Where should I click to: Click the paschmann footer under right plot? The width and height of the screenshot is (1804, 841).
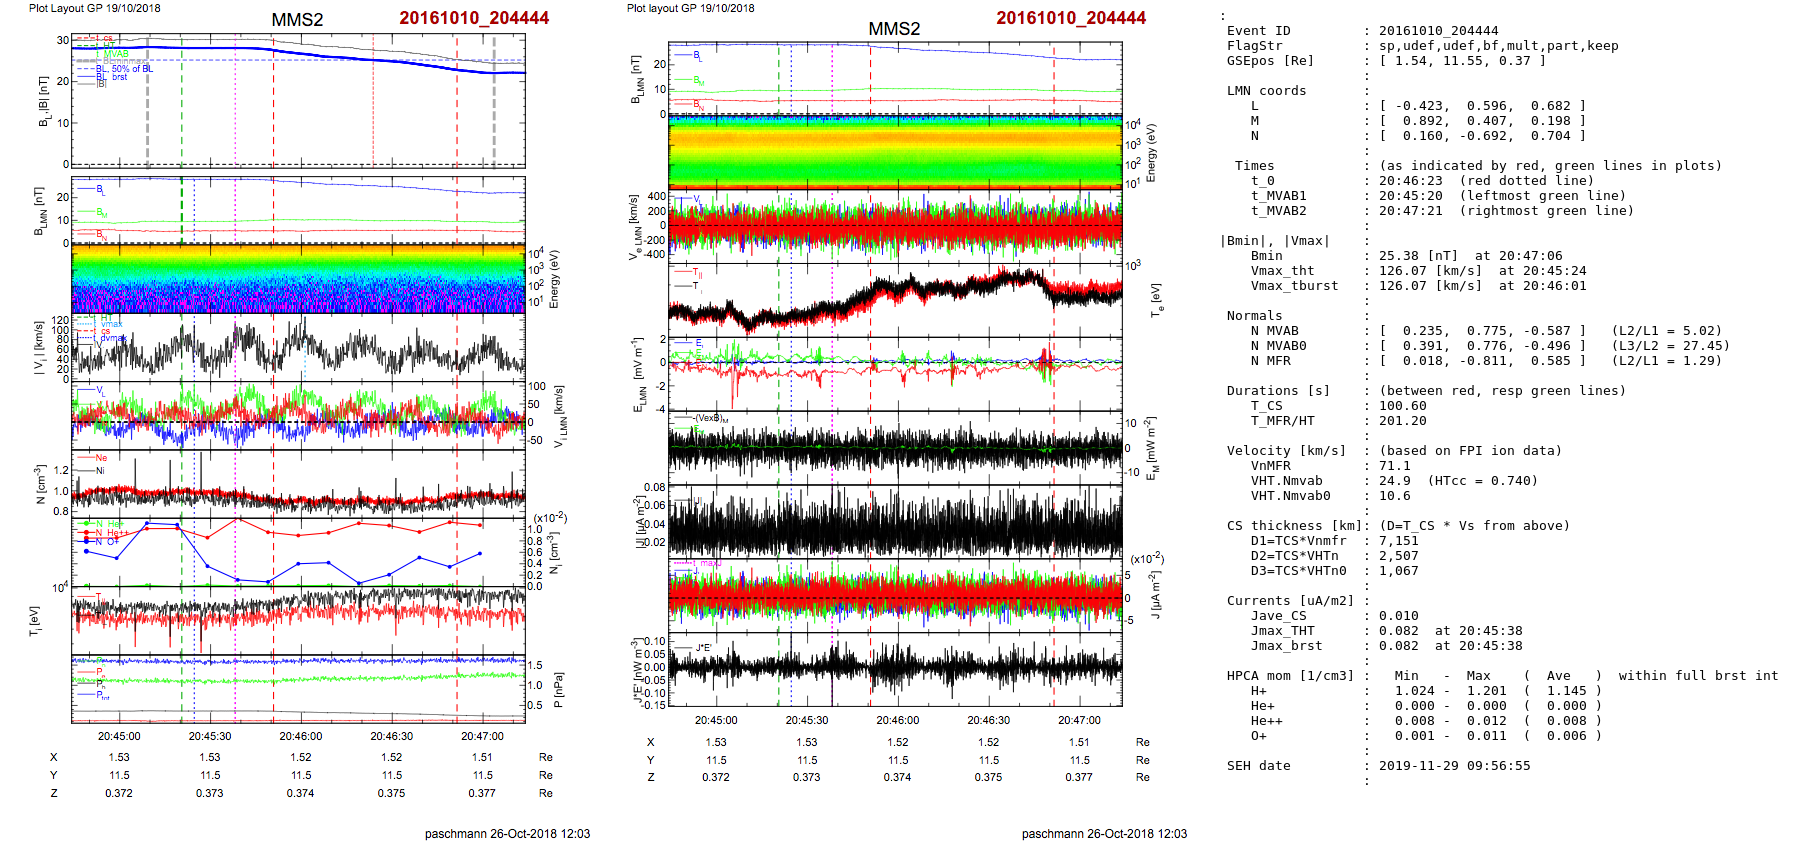[x=1104, y=833]
